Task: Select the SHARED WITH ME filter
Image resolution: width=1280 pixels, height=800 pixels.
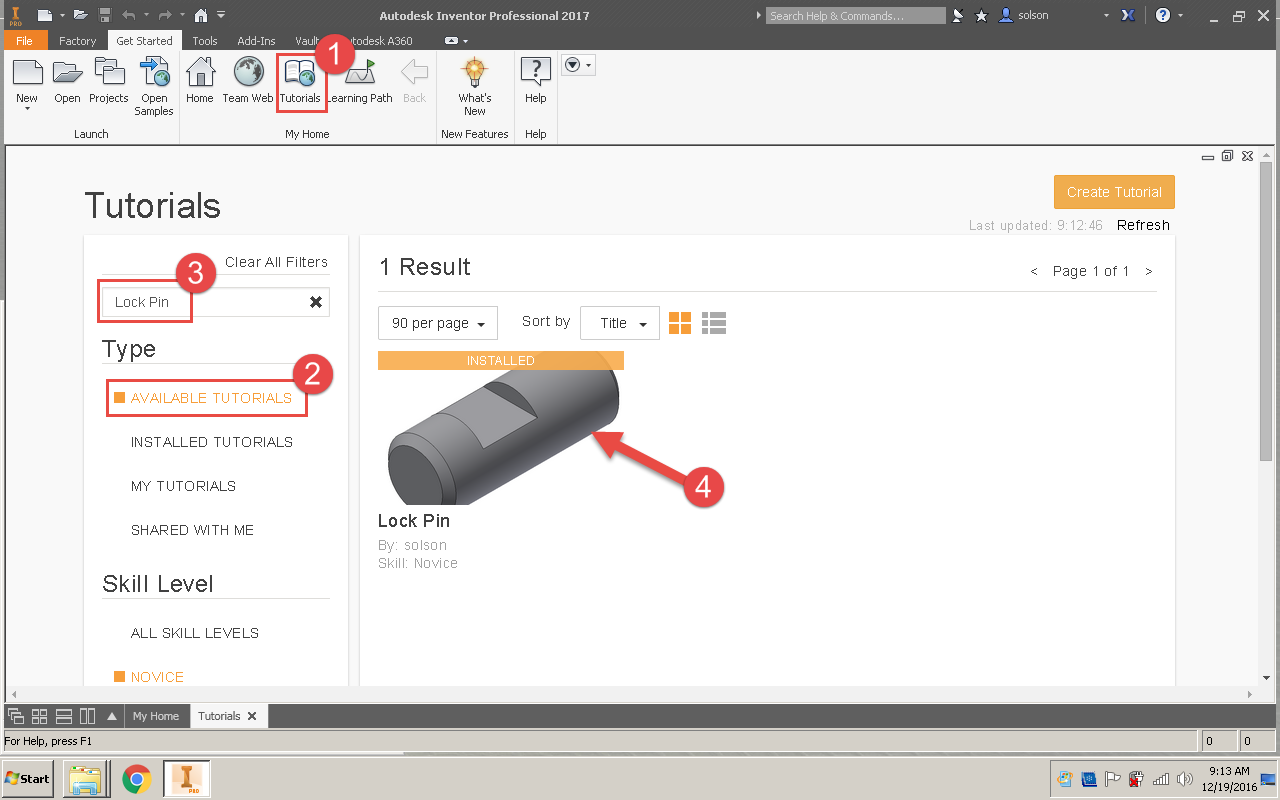Action: click(x=192, y=530)
